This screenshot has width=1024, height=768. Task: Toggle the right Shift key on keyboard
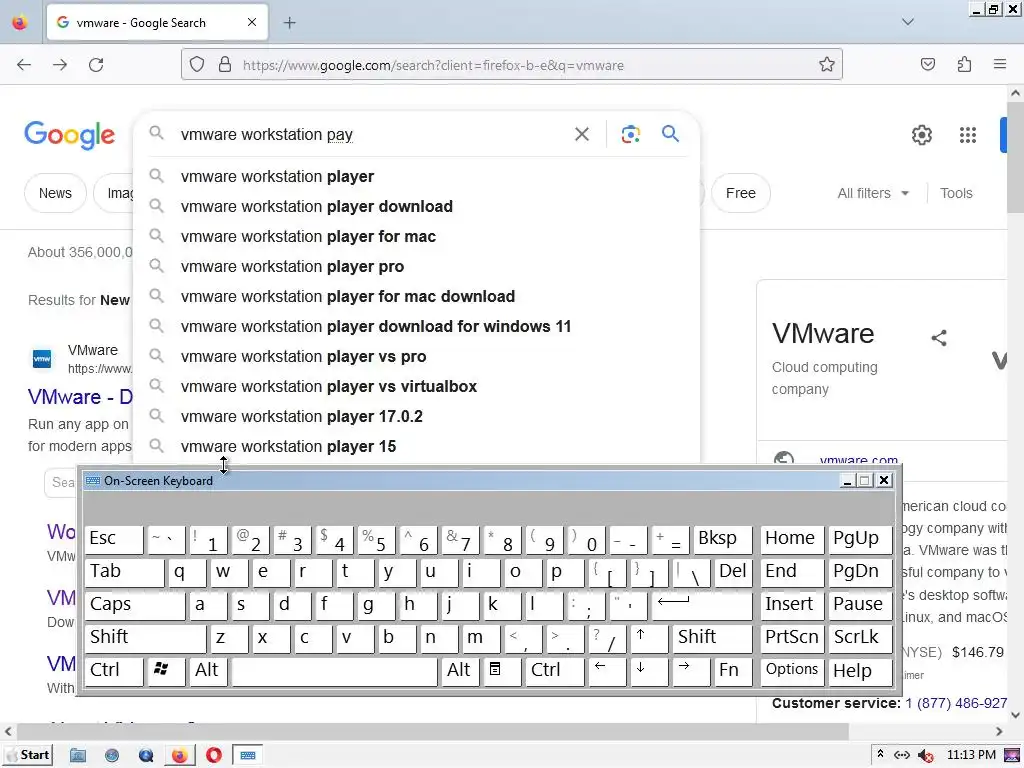(x=712, y=638)
